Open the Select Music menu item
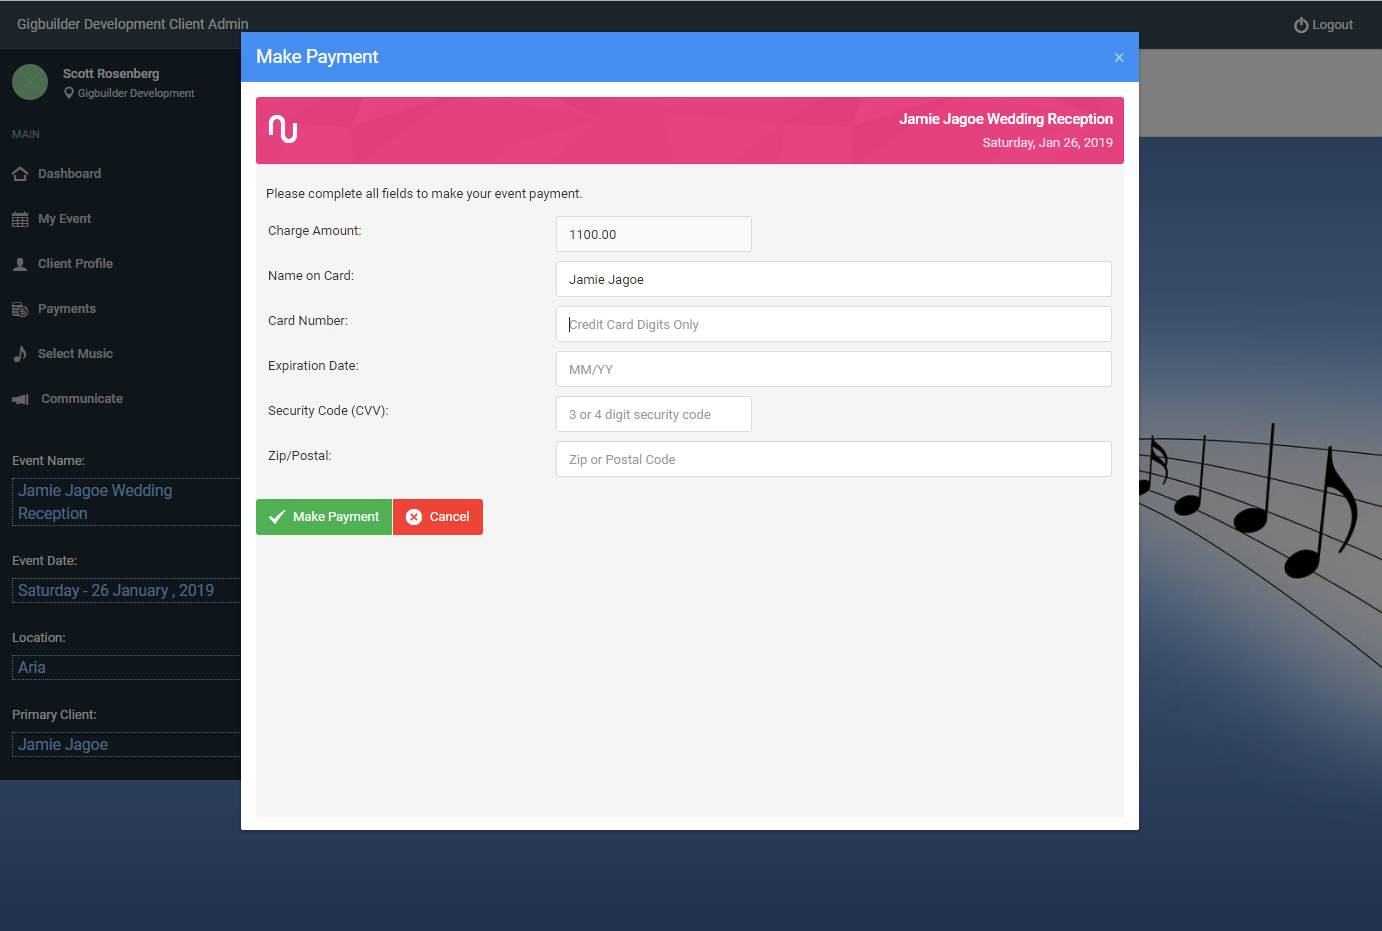Viewport: 1382px width, 931px height. tap(75, 354)
